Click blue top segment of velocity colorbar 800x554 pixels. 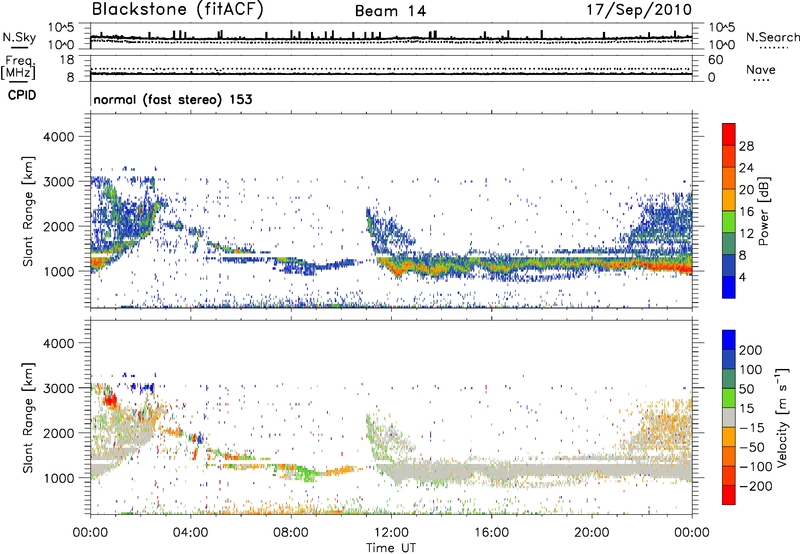[729, 340]
